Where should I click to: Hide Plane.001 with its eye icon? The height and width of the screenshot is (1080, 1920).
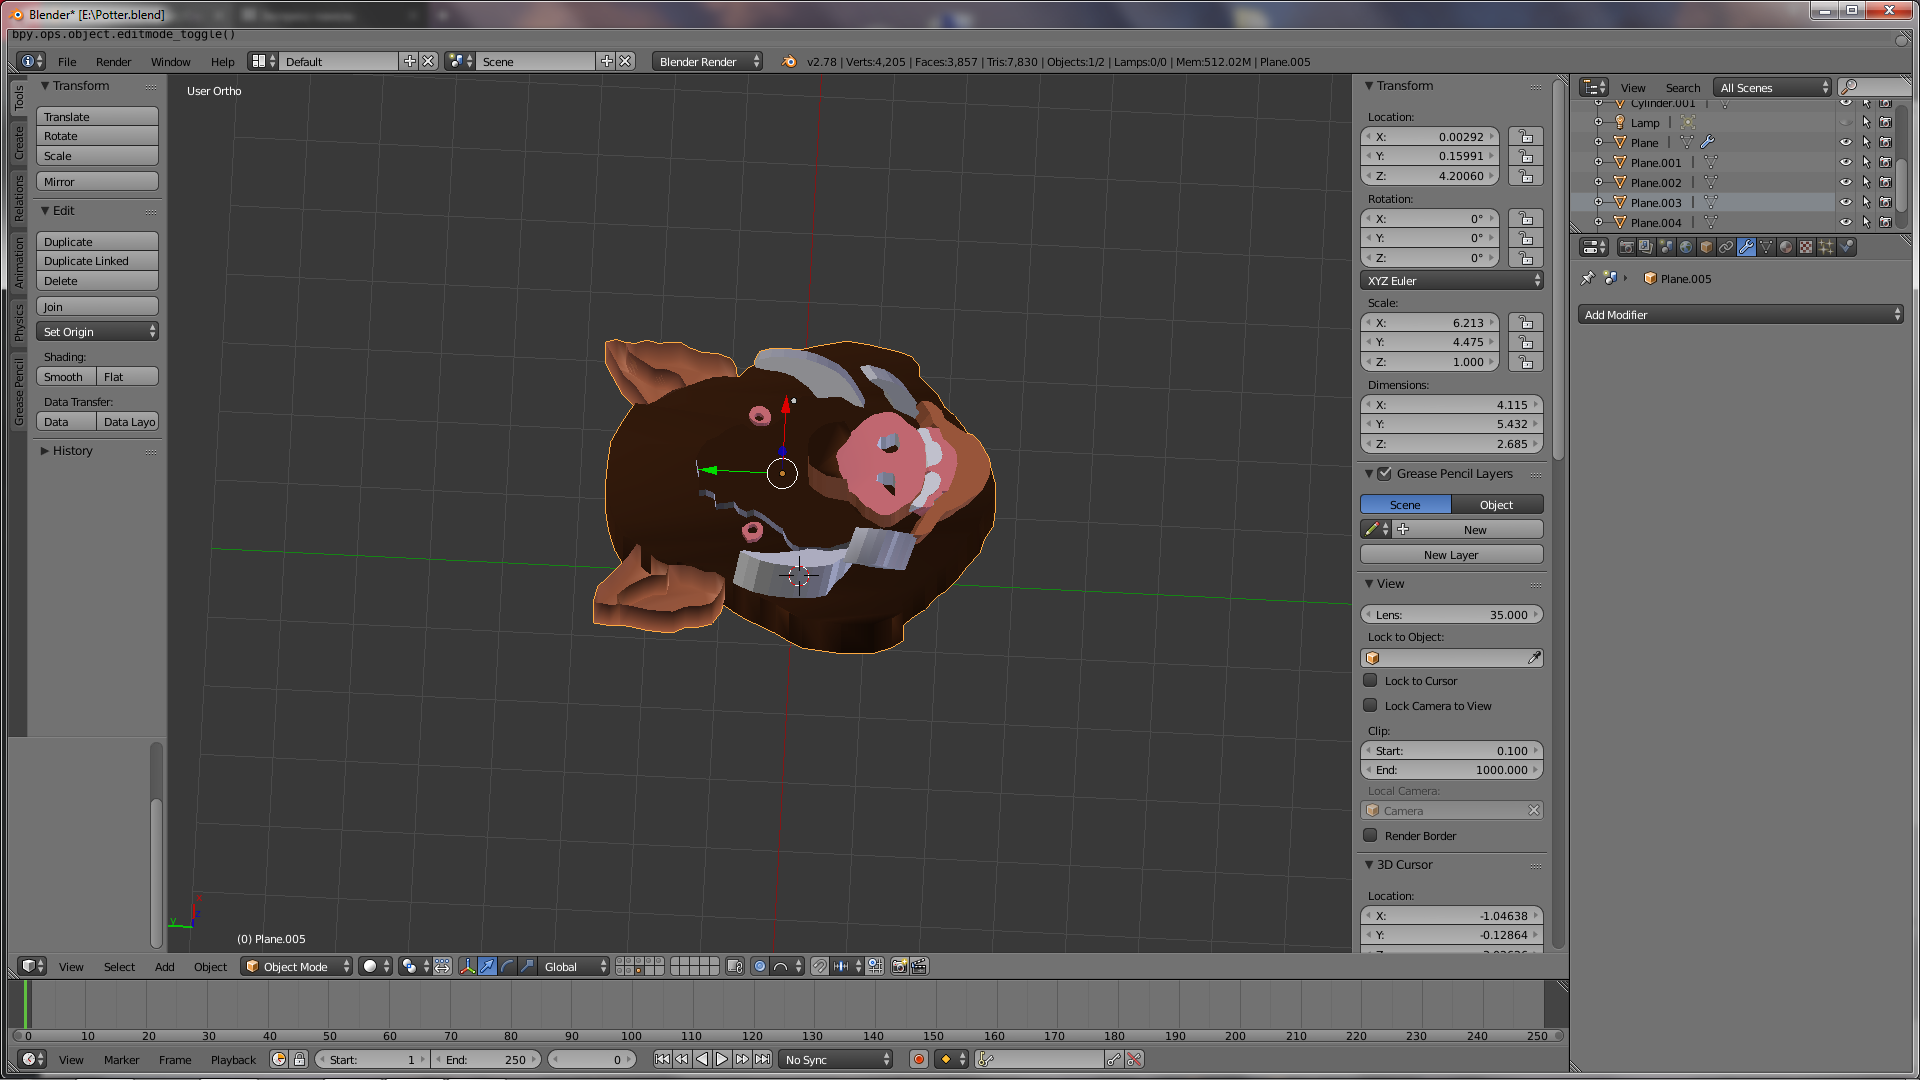1846,162
